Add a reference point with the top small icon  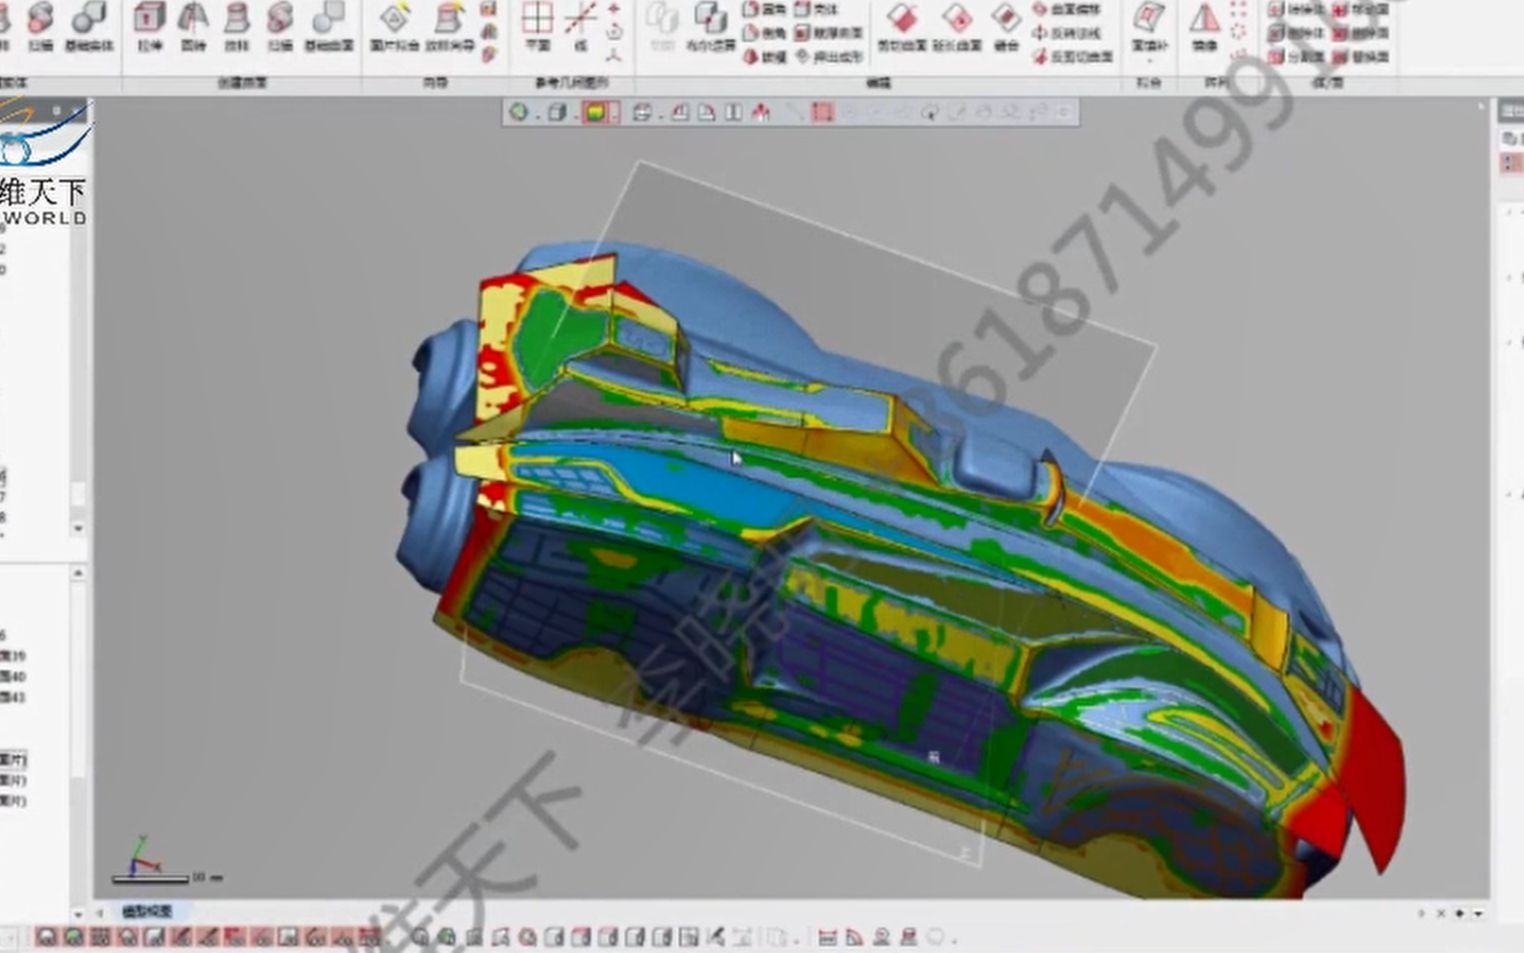pos(614,8)
